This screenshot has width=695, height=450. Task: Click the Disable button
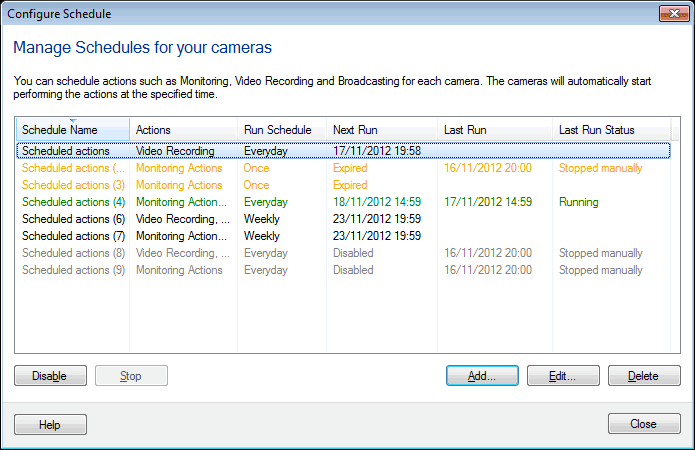(x=50, y=376)
